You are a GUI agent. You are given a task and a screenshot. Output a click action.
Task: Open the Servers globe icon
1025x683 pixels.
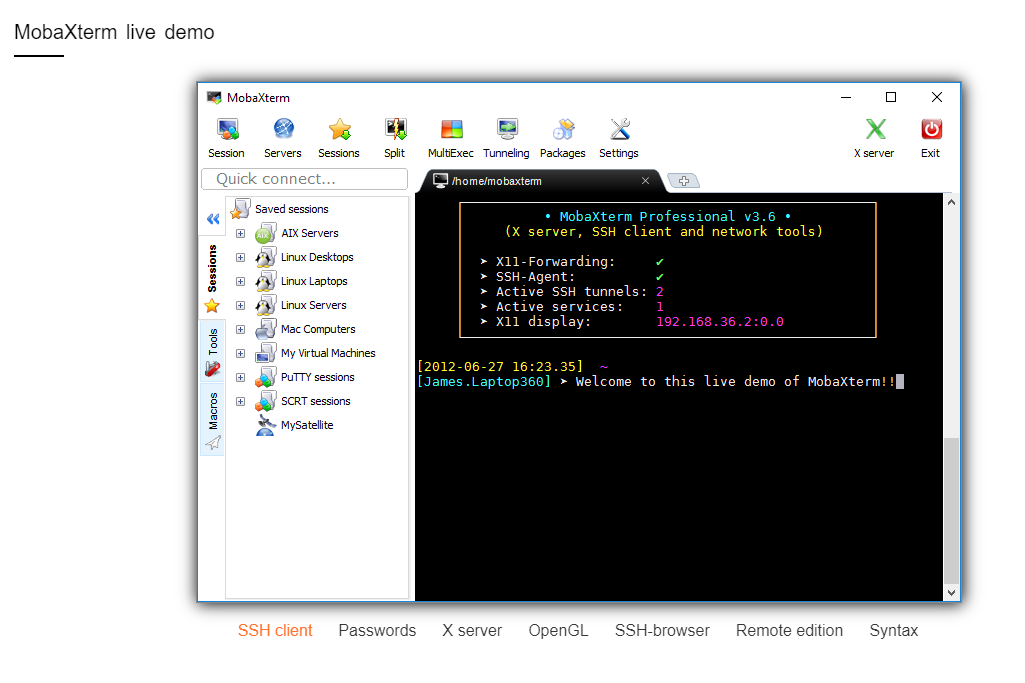(283, 129)
